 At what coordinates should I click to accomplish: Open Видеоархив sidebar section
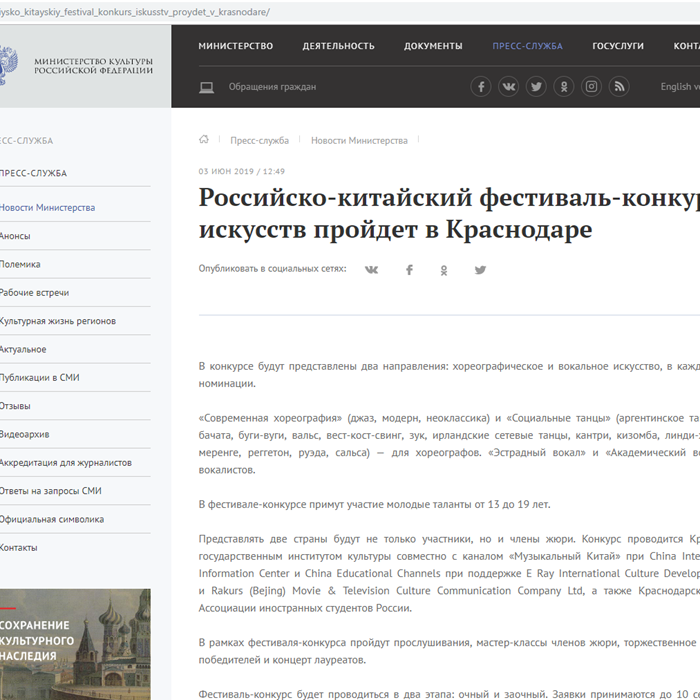(x=25, y=434)
